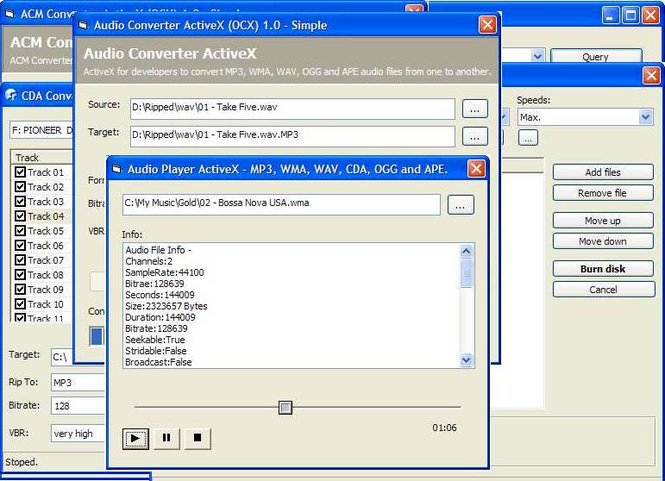This screenshot has width=665, height=481.
Task: Click Remove file button
Action: pos(603,193)
